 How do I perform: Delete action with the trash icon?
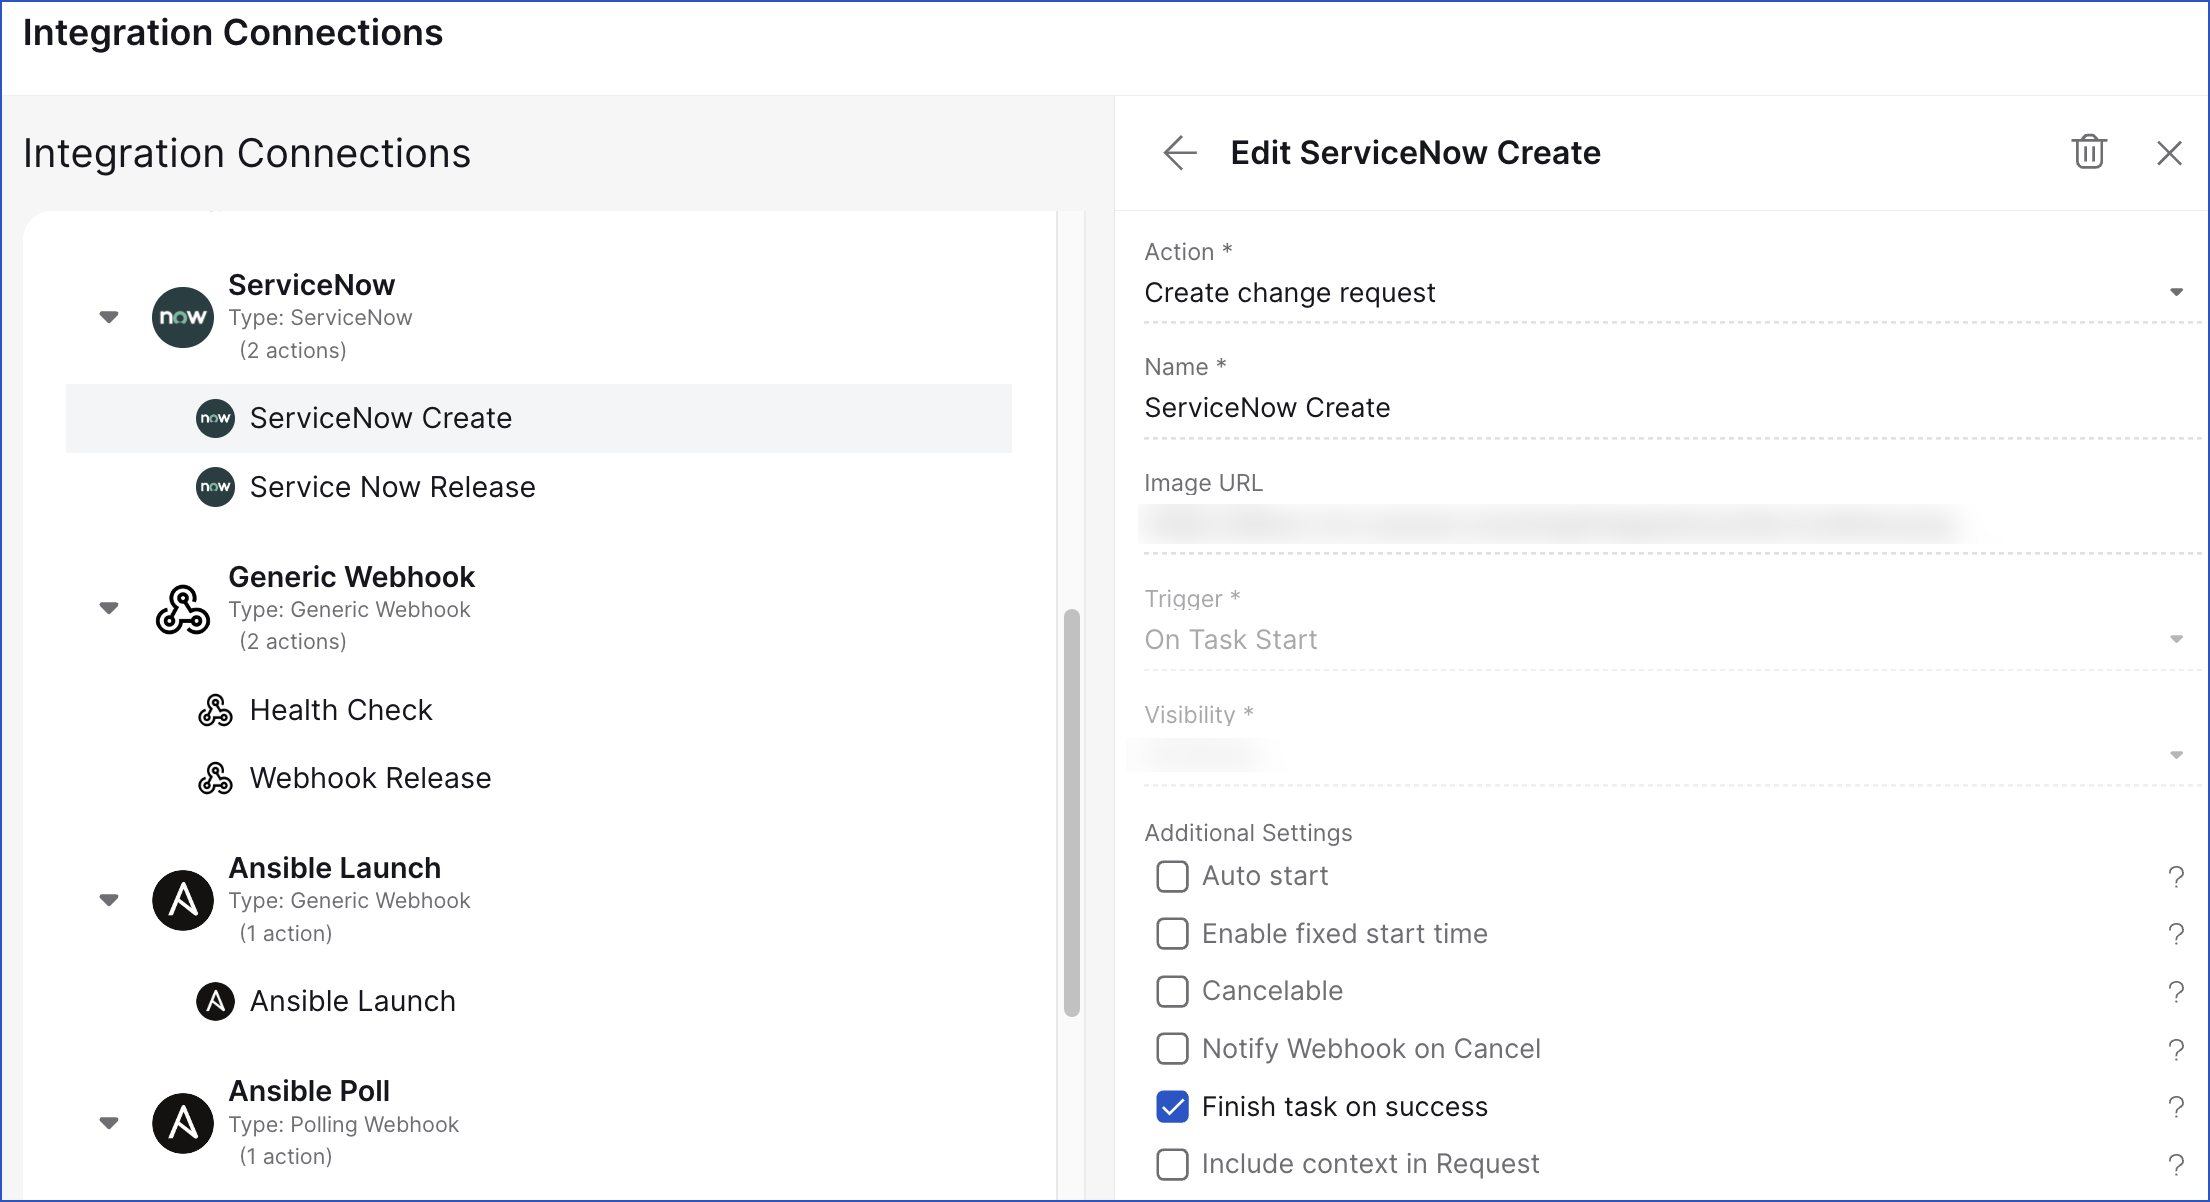point(2089,152)
